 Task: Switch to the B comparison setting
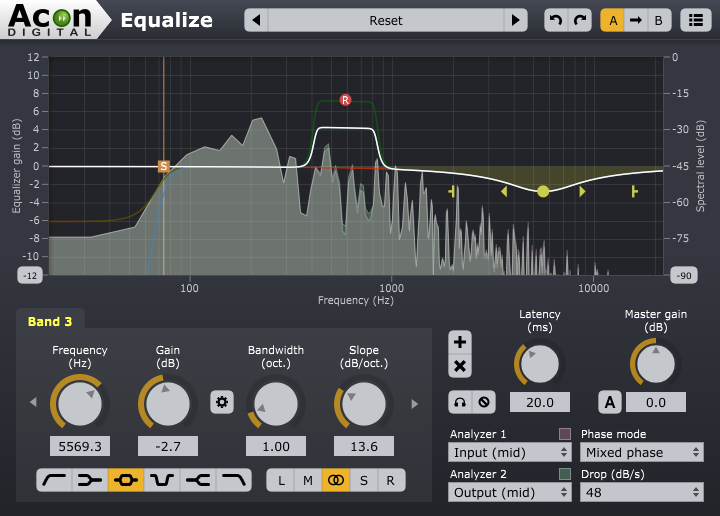tap(657, 20)
